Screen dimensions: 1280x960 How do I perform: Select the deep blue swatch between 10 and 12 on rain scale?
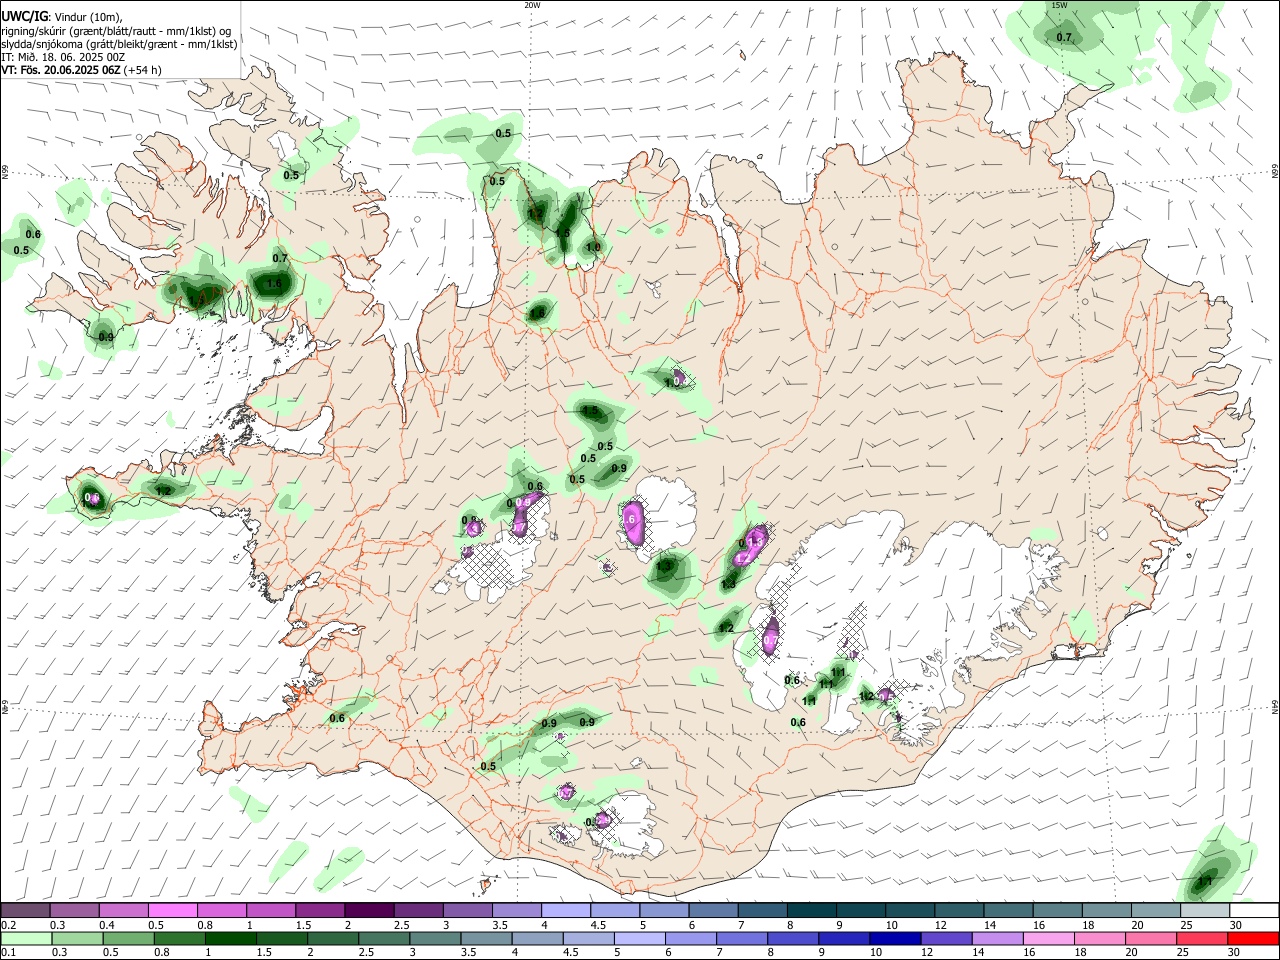click(x=894, y=939)
